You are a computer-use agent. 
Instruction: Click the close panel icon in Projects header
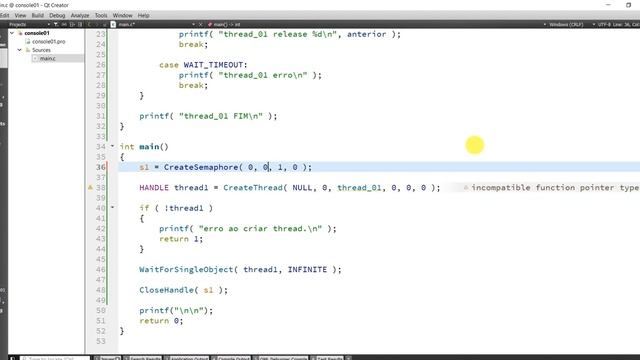80,24
